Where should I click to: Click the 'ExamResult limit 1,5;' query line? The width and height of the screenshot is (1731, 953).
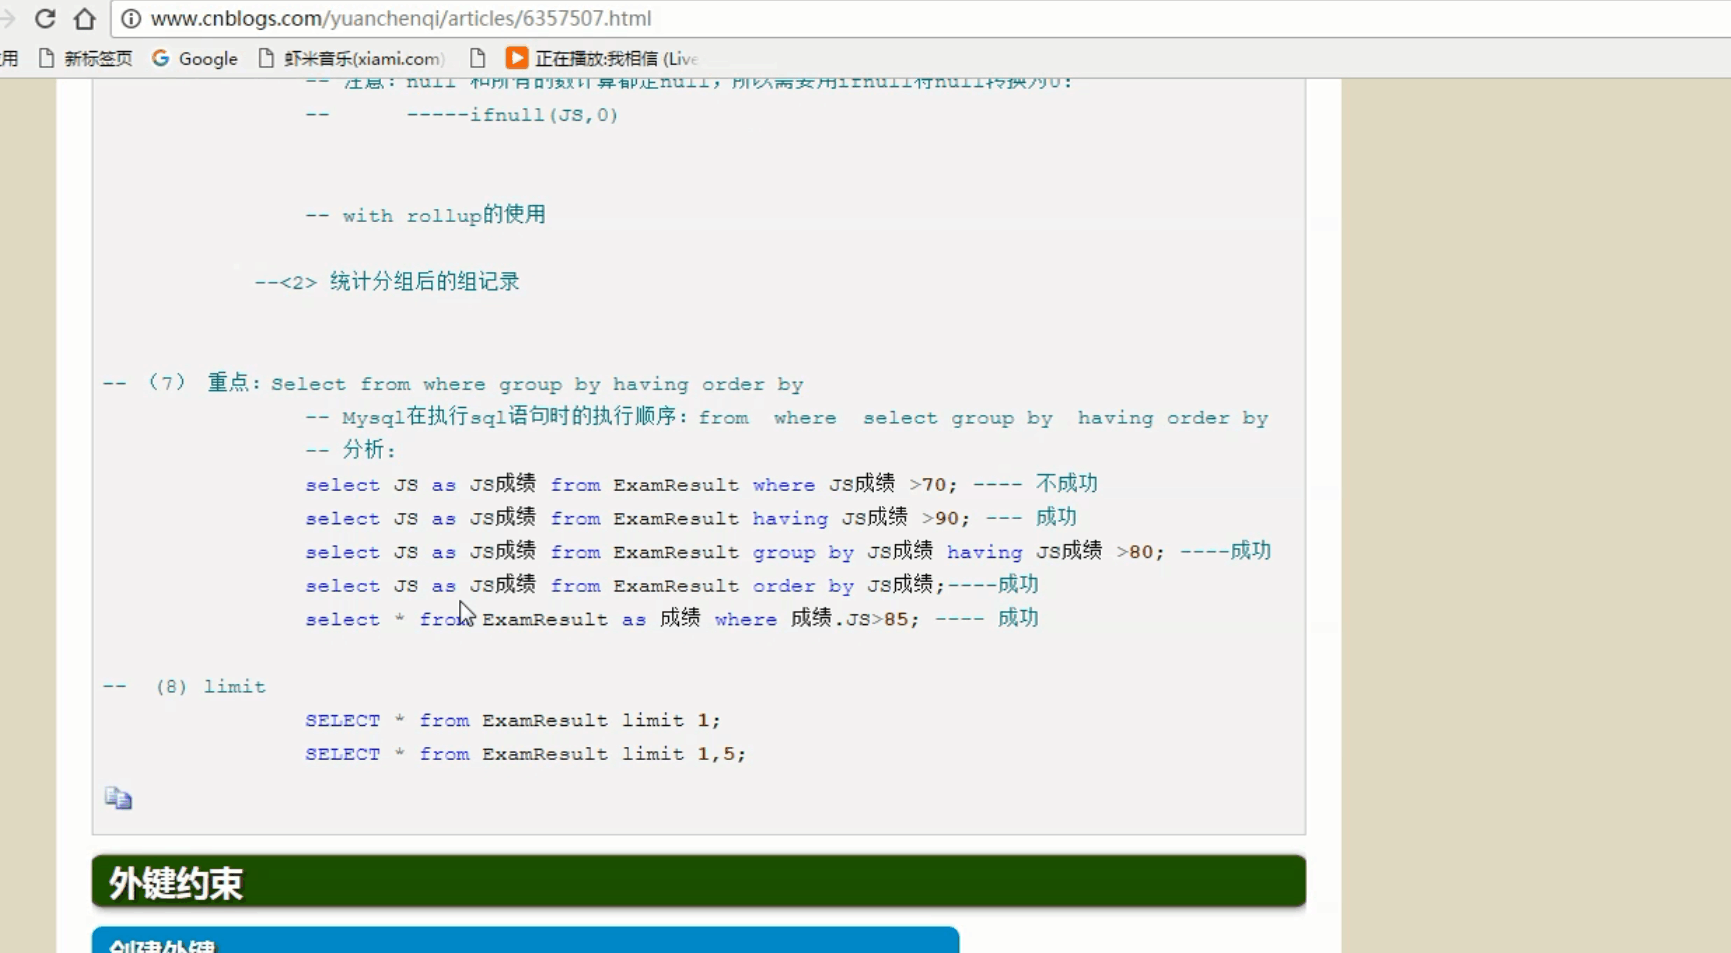click(x=526, y=754)
